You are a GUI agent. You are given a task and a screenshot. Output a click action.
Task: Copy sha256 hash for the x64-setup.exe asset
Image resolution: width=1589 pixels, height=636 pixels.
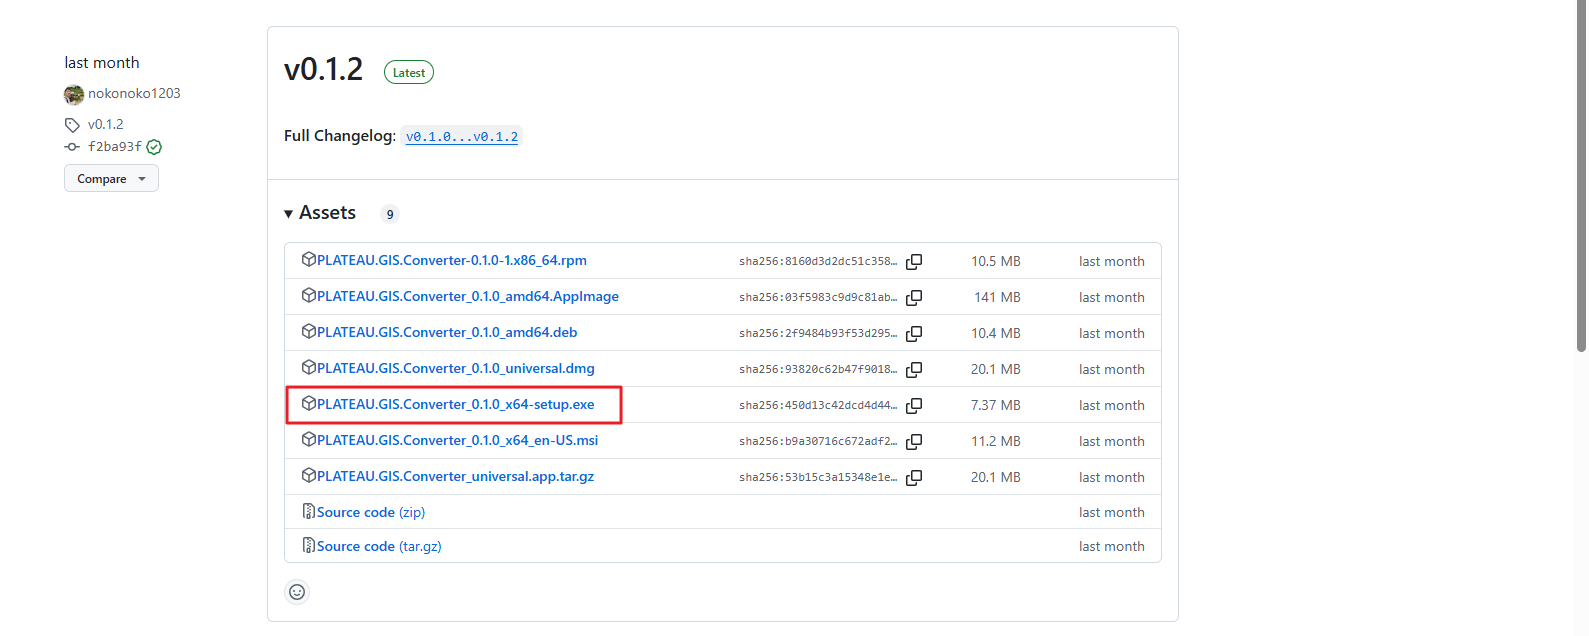click(914, 406)
